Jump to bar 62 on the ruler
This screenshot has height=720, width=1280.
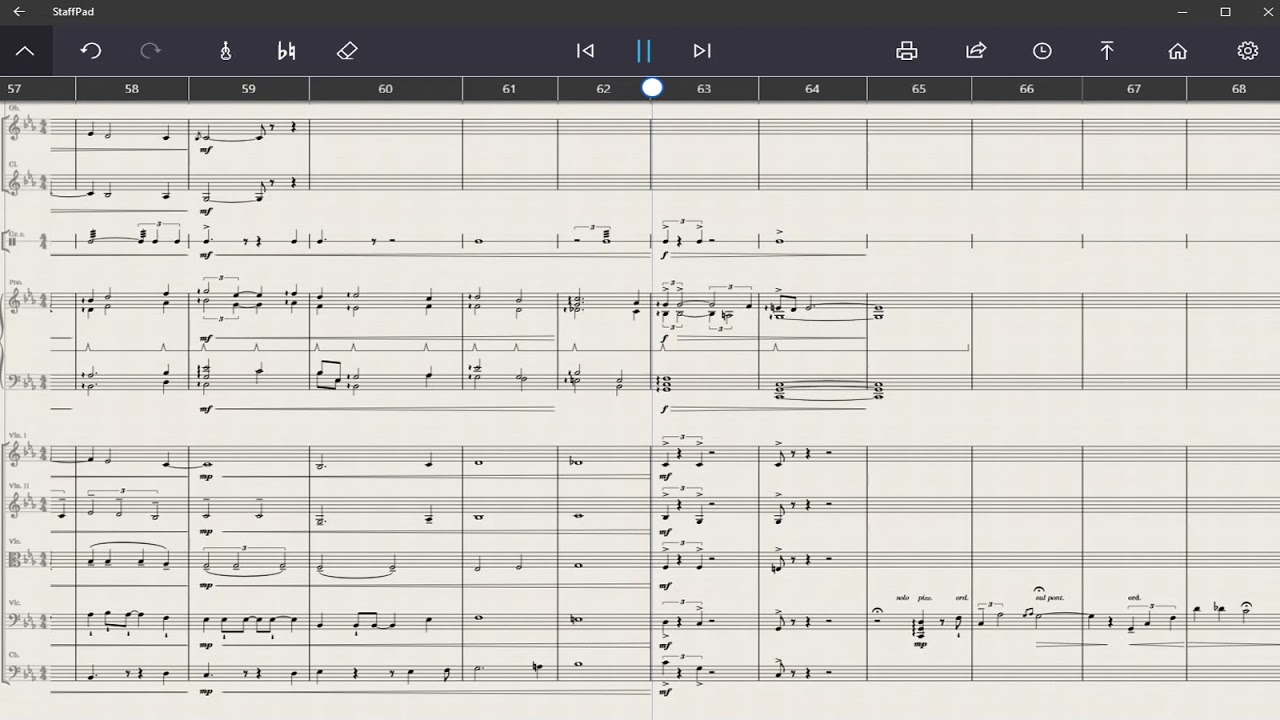click(x=603, y=89)
